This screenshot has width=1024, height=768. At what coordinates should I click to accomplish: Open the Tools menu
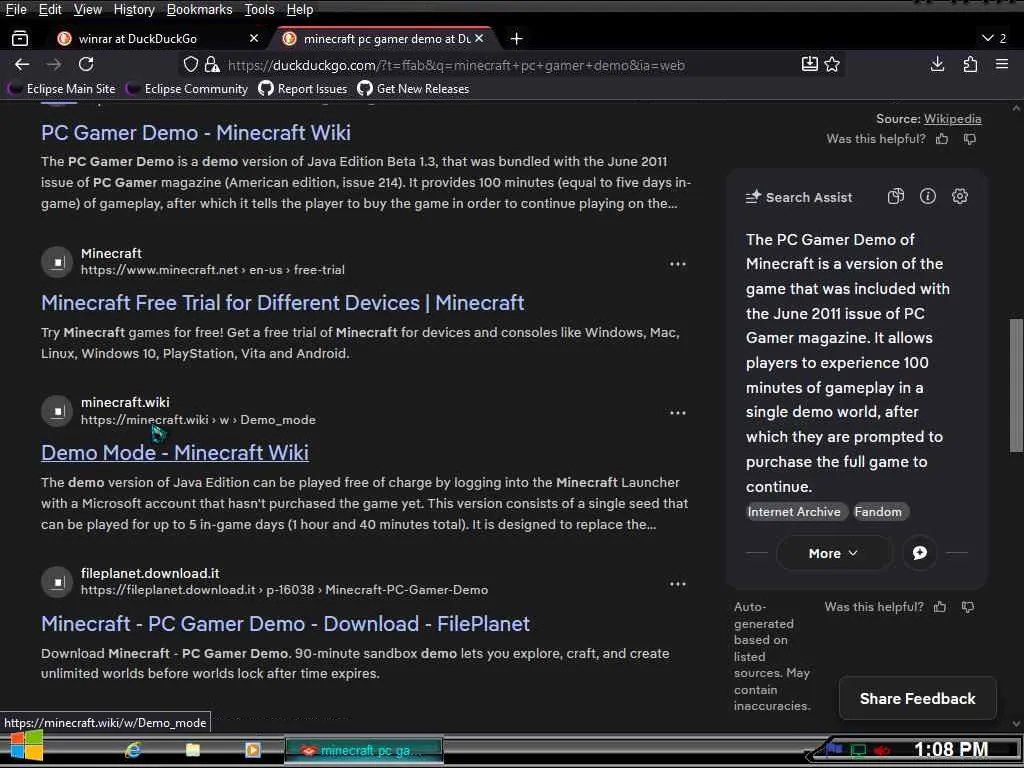click(259, 9)
